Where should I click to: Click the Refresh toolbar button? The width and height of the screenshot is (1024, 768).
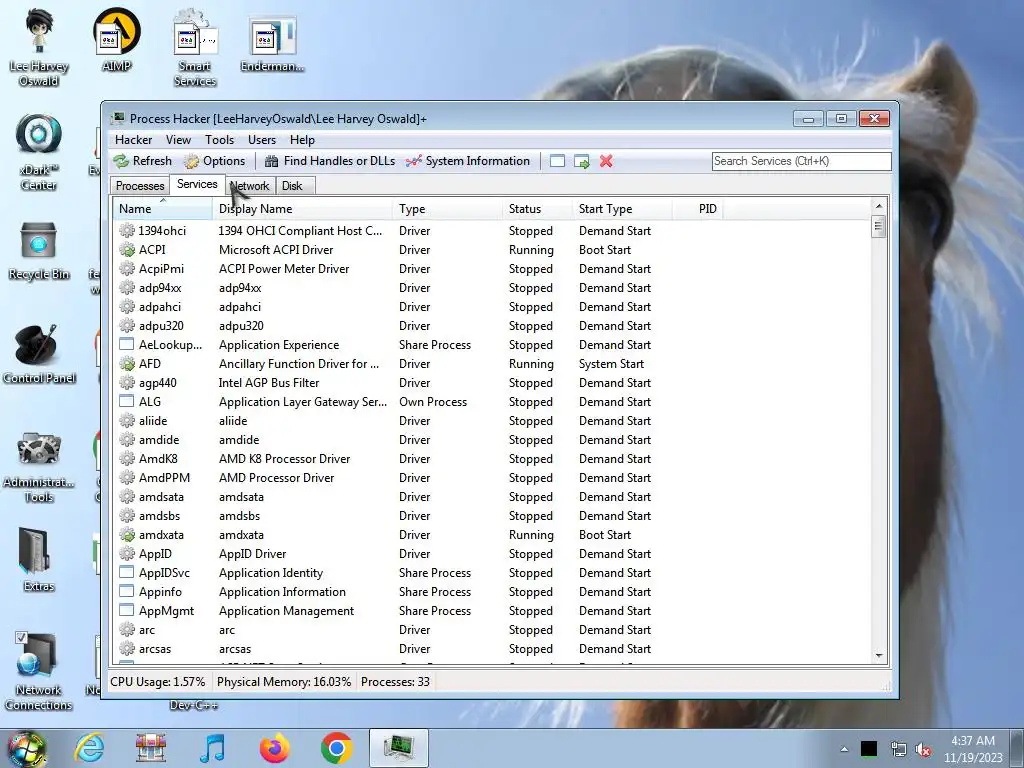pyautogui.click(x=142, y=161)
